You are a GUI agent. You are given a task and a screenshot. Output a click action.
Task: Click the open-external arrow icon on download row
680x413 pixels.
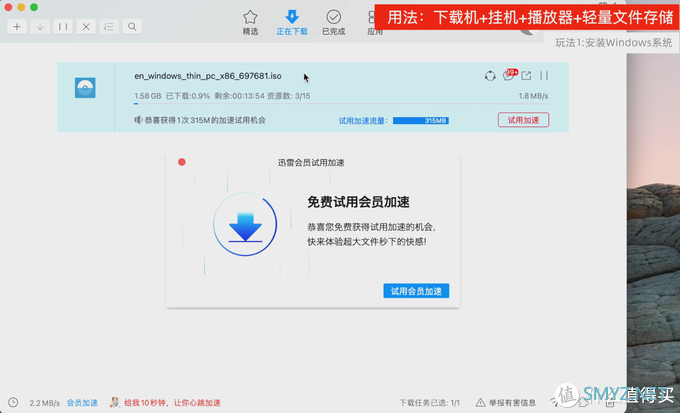click(x=526, y=76)
